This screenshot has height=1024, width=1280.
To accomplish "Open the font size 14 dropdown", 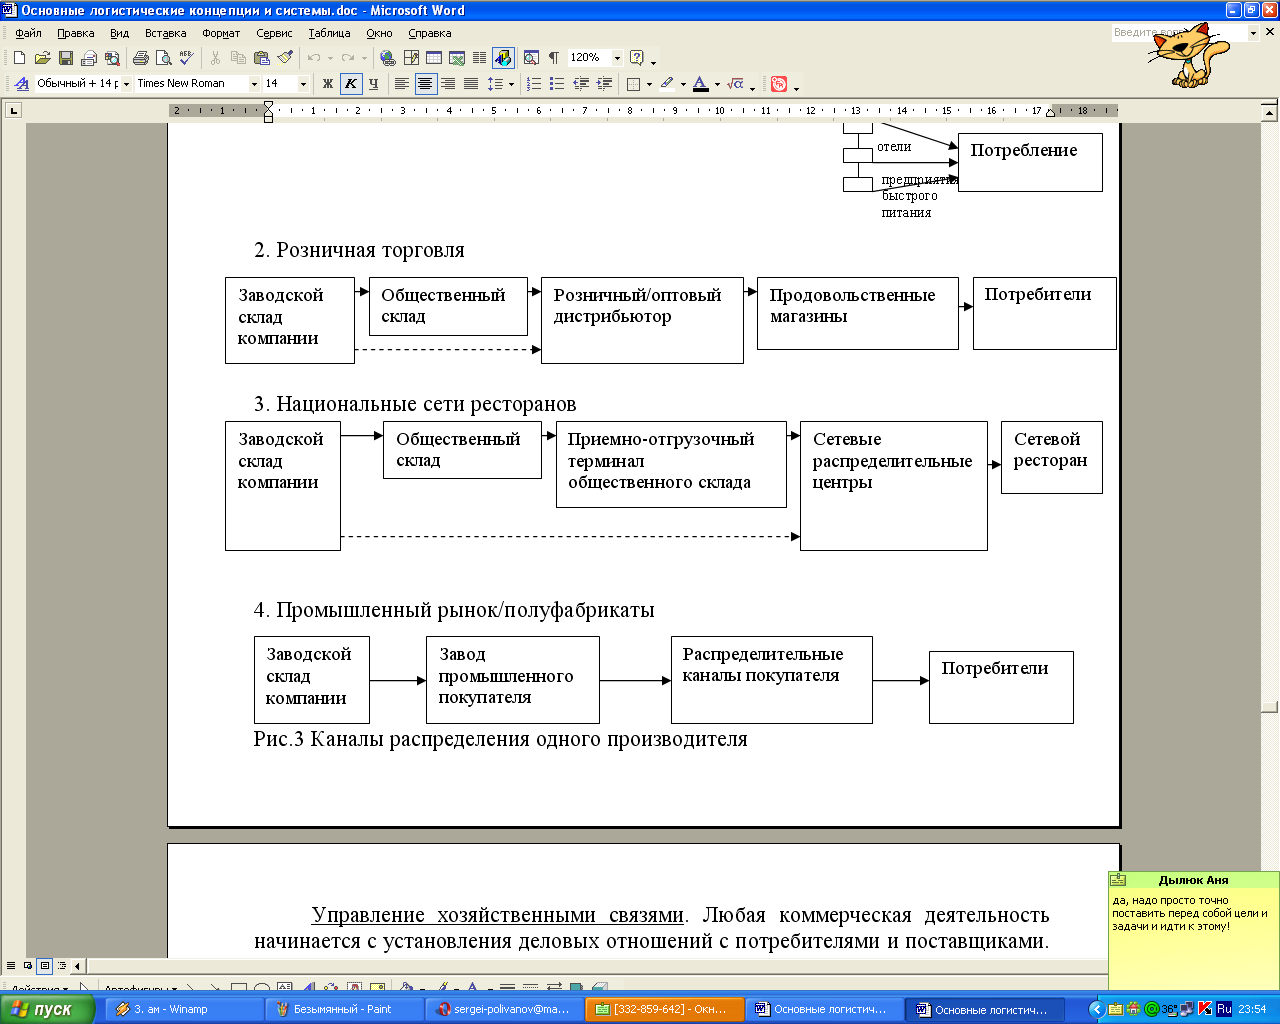I will pos(303,84).
